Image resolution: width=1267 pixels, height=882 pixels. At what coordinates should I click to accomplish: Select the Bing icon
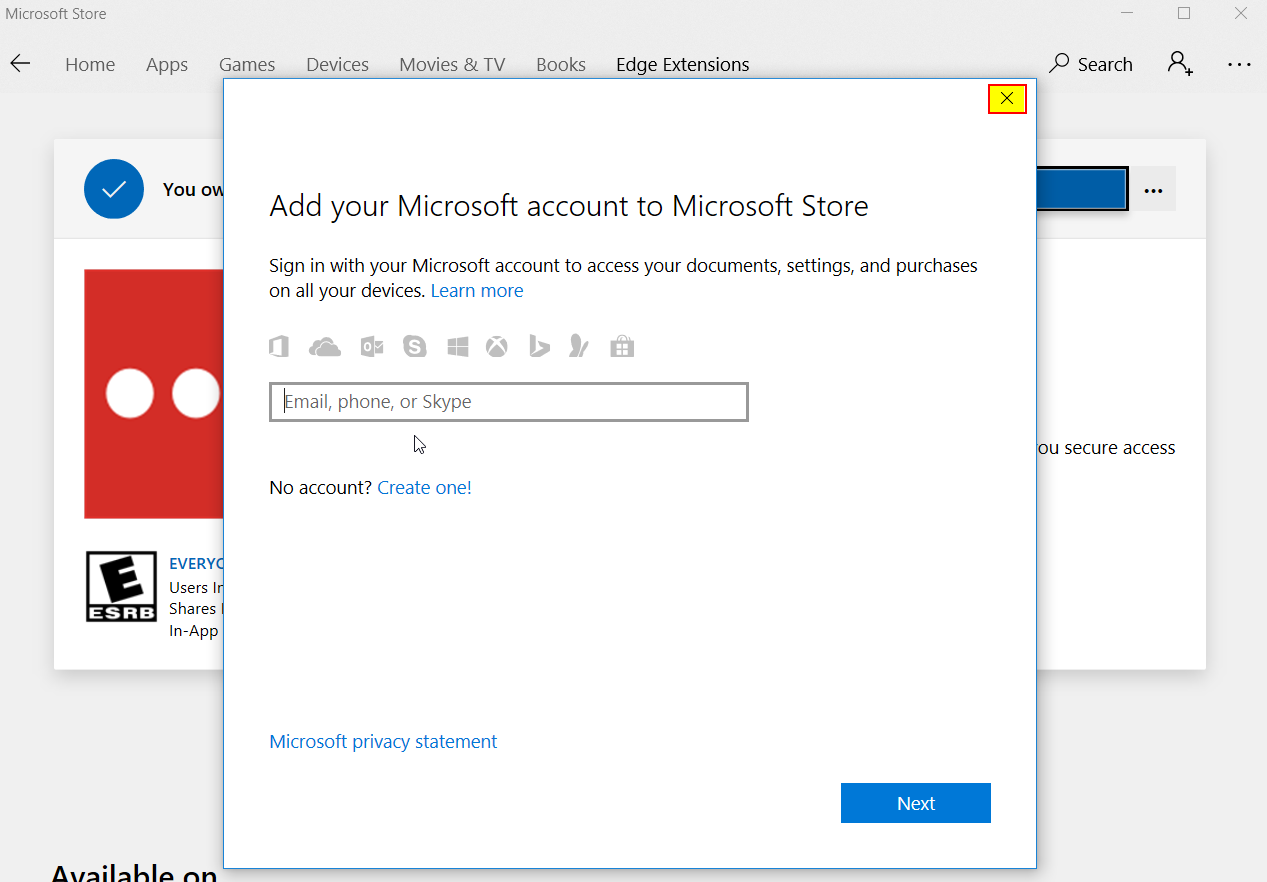pyautogui.click(x=539, y=346)
